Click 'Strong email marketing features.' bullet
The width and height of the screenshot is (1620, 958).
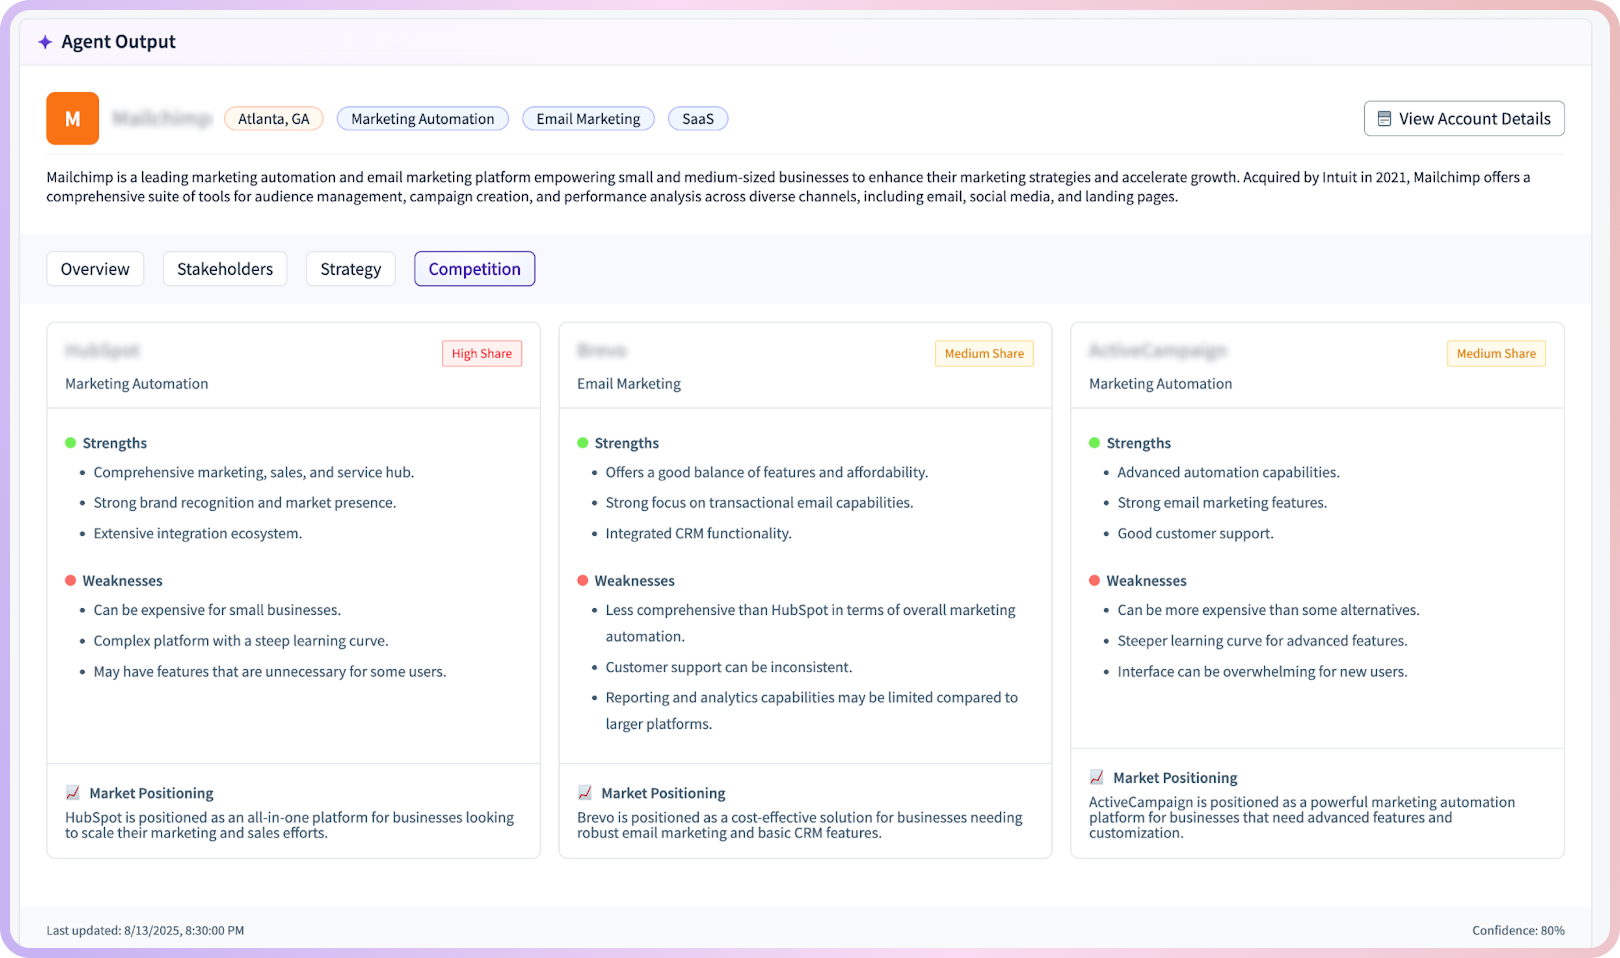1222,503
